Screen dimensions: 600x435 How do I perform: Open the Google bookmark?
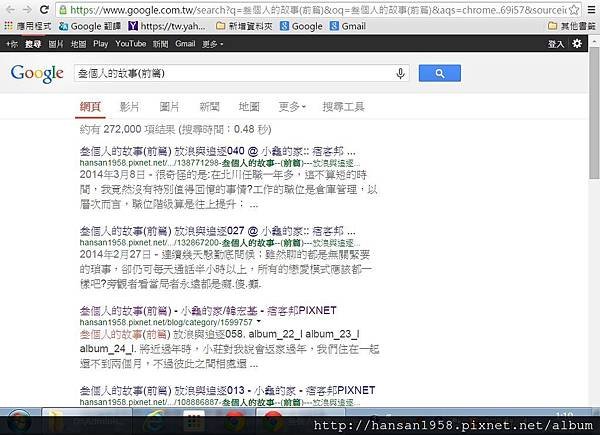coord(302,26)
